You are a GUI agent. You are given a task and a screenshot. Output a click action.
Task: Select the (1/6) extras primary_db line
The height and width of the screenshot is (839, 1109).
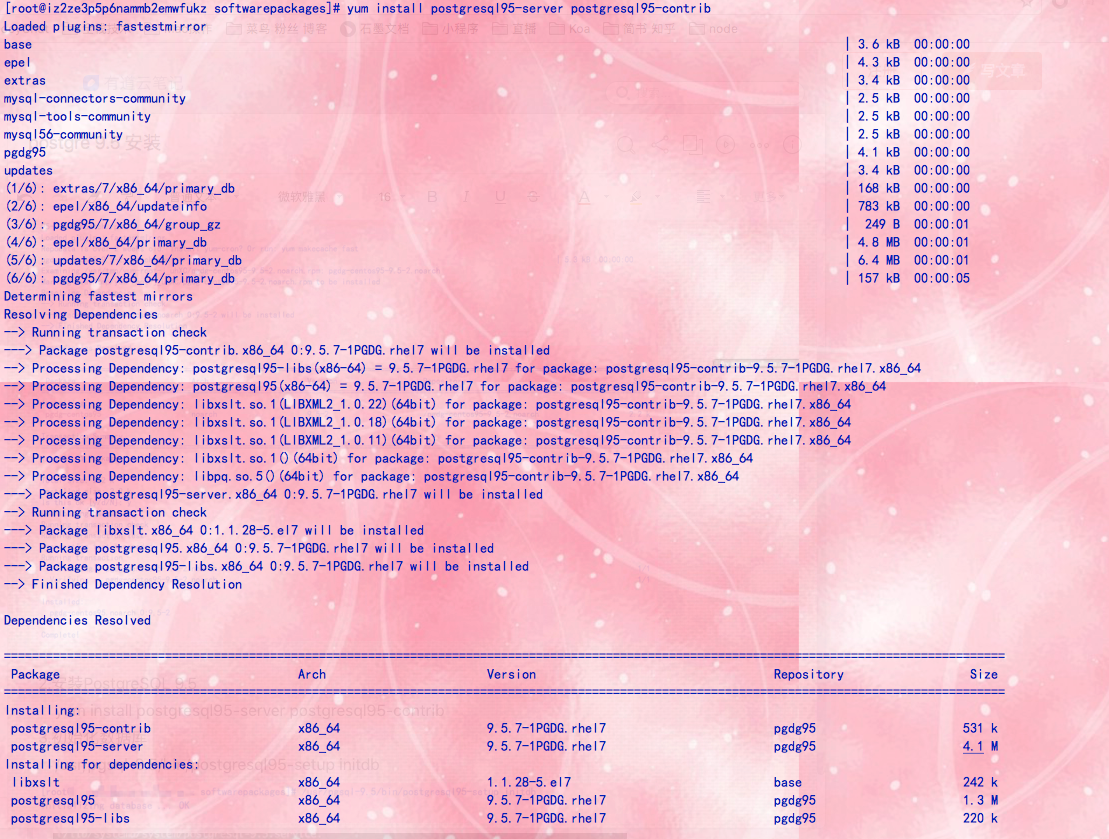point(120,189)
